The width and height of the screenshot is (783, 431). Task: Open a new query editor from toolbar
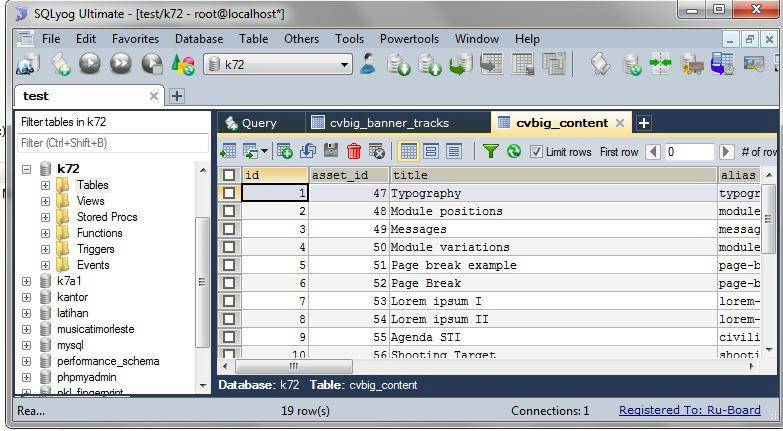point(61,64)
